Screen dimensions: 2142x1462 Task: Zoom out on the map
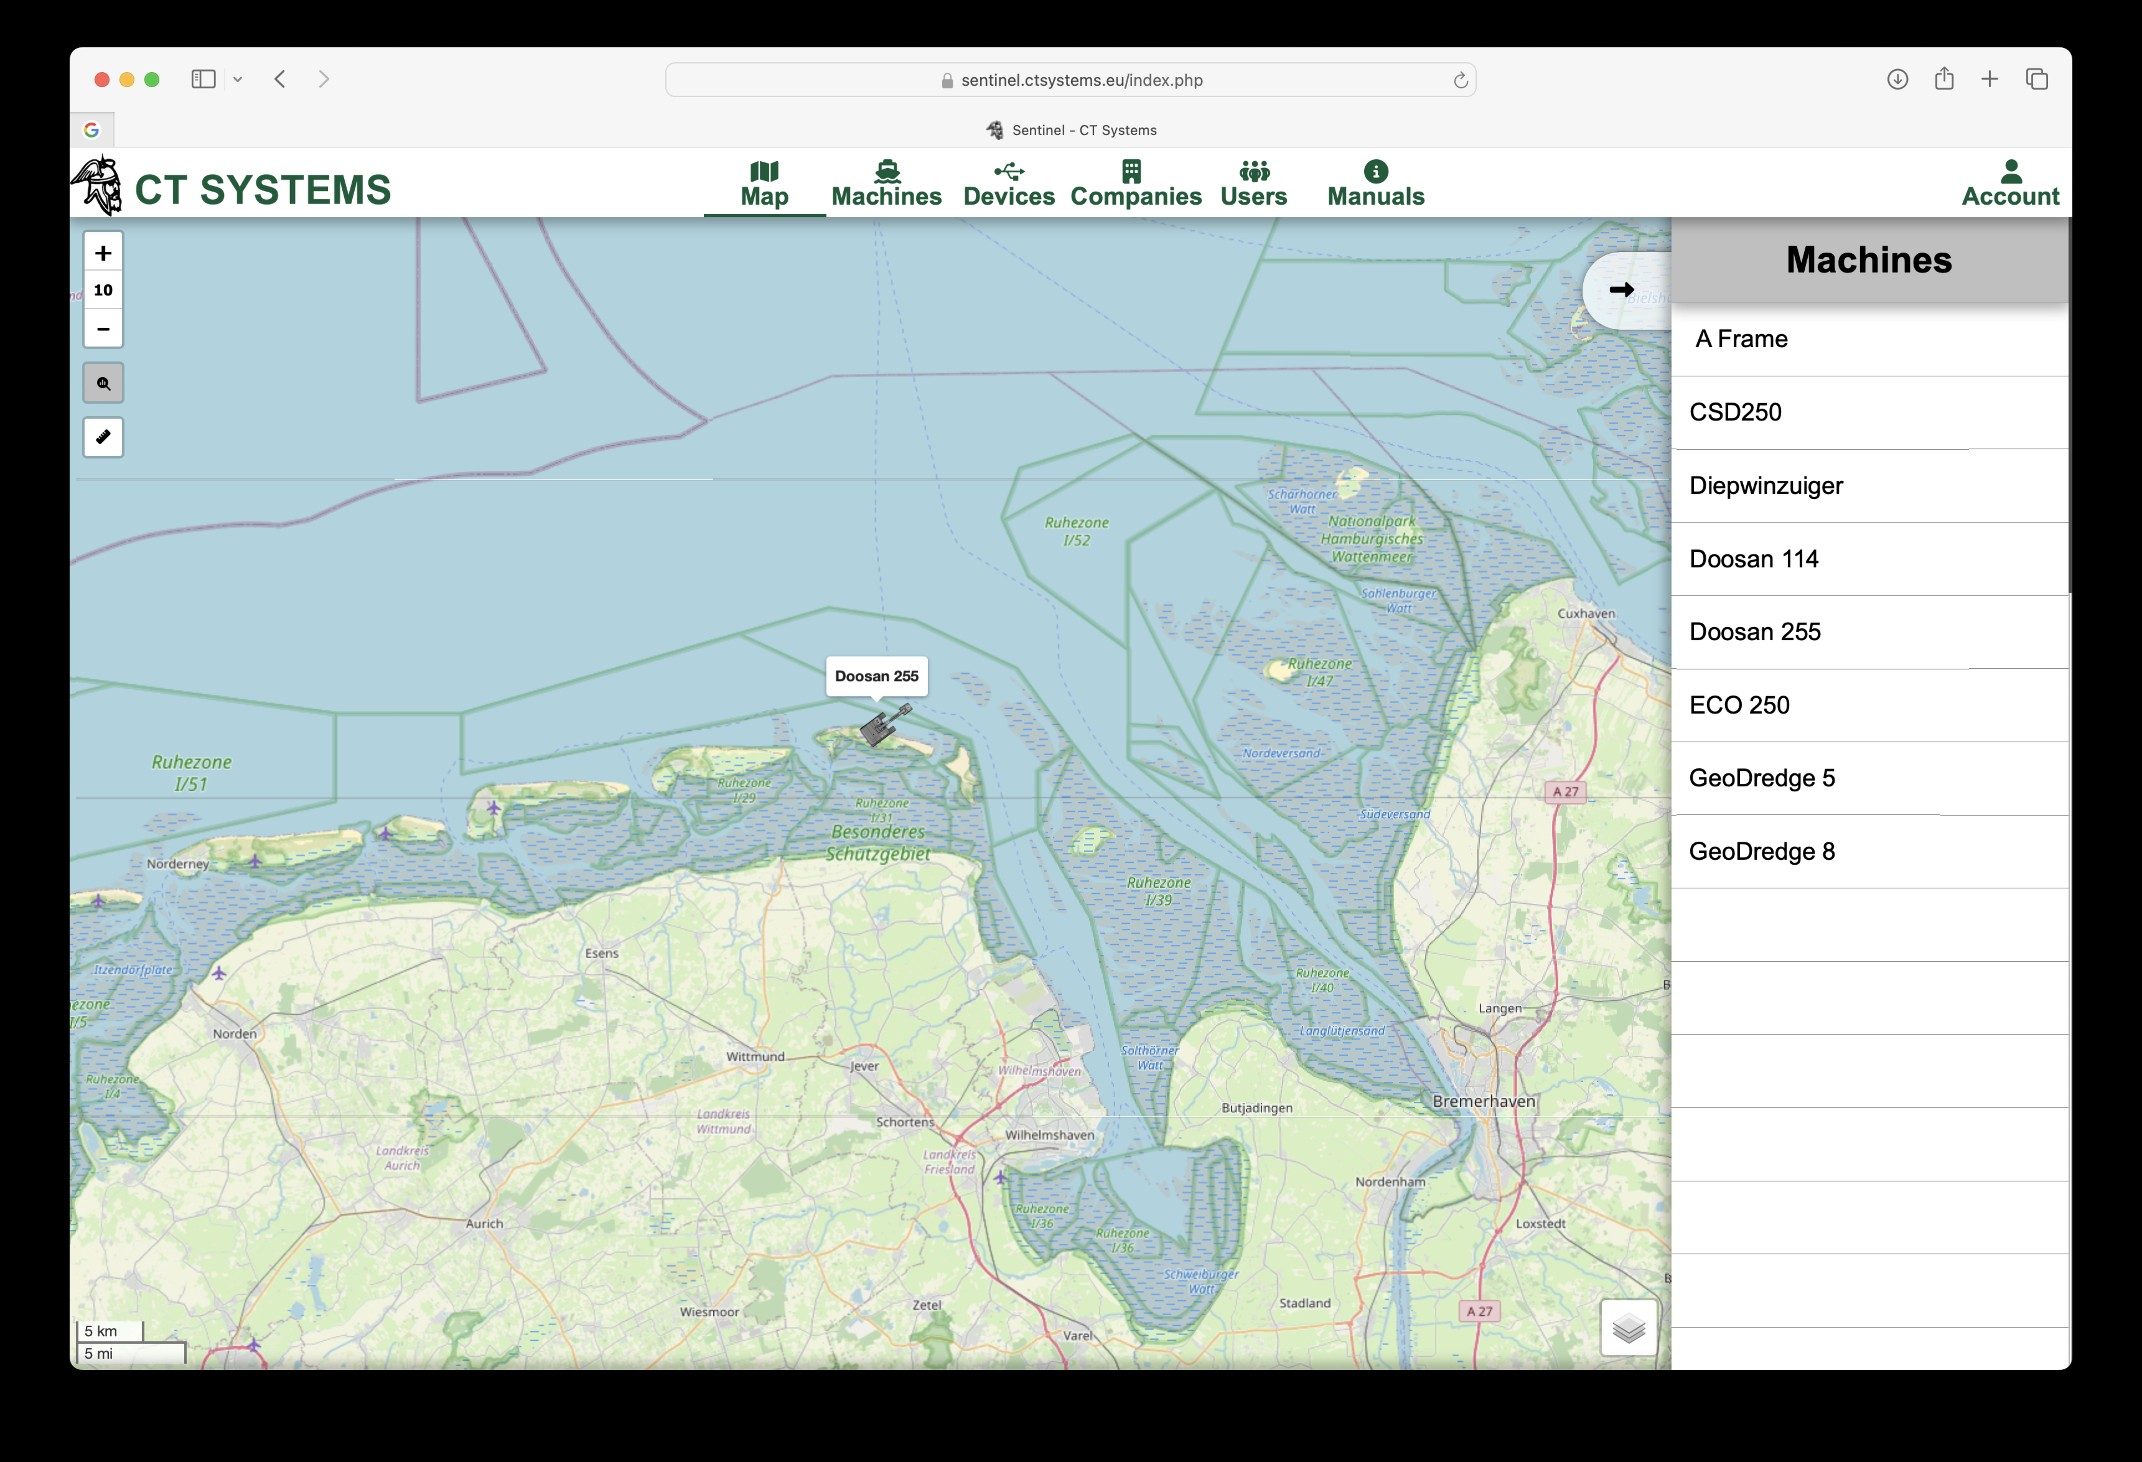point(103,328)
